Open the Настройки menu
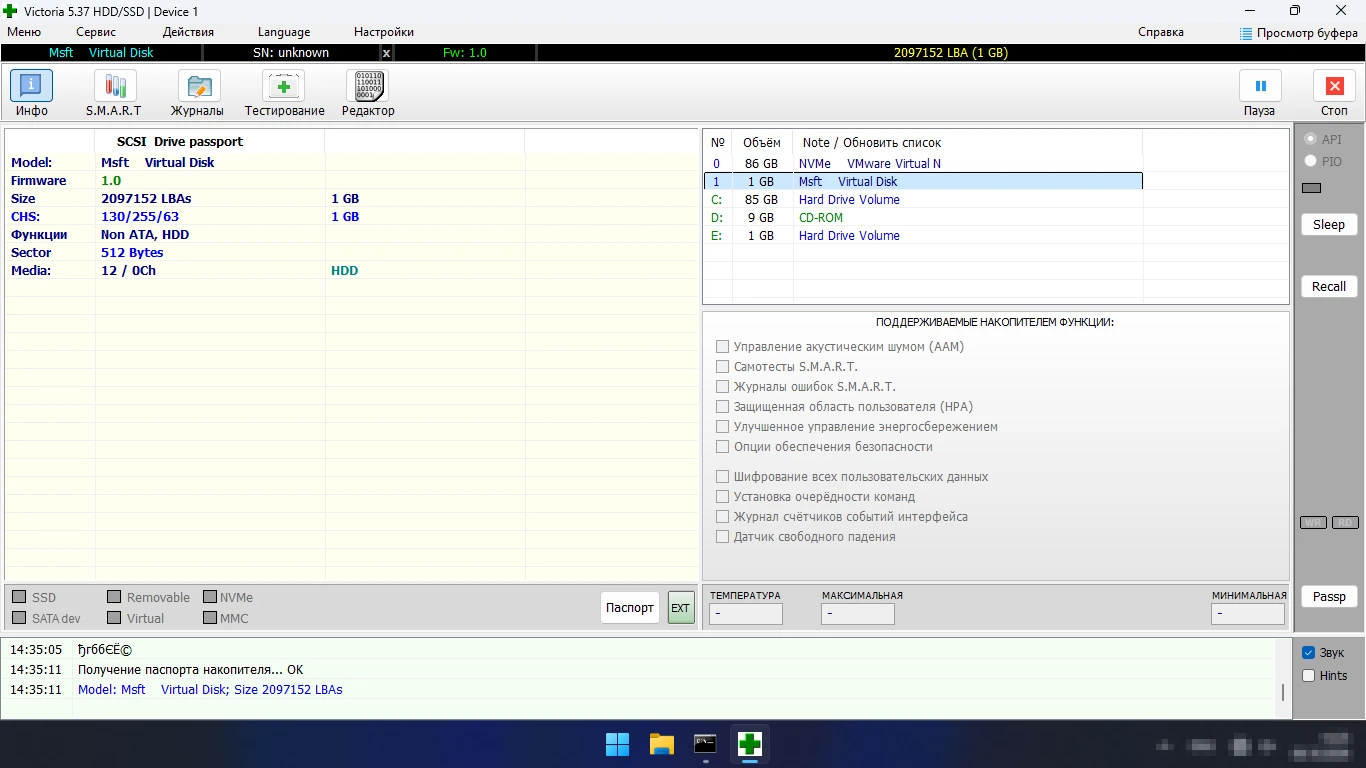This screenshot has height=768, width=1366. click(384, 32)
